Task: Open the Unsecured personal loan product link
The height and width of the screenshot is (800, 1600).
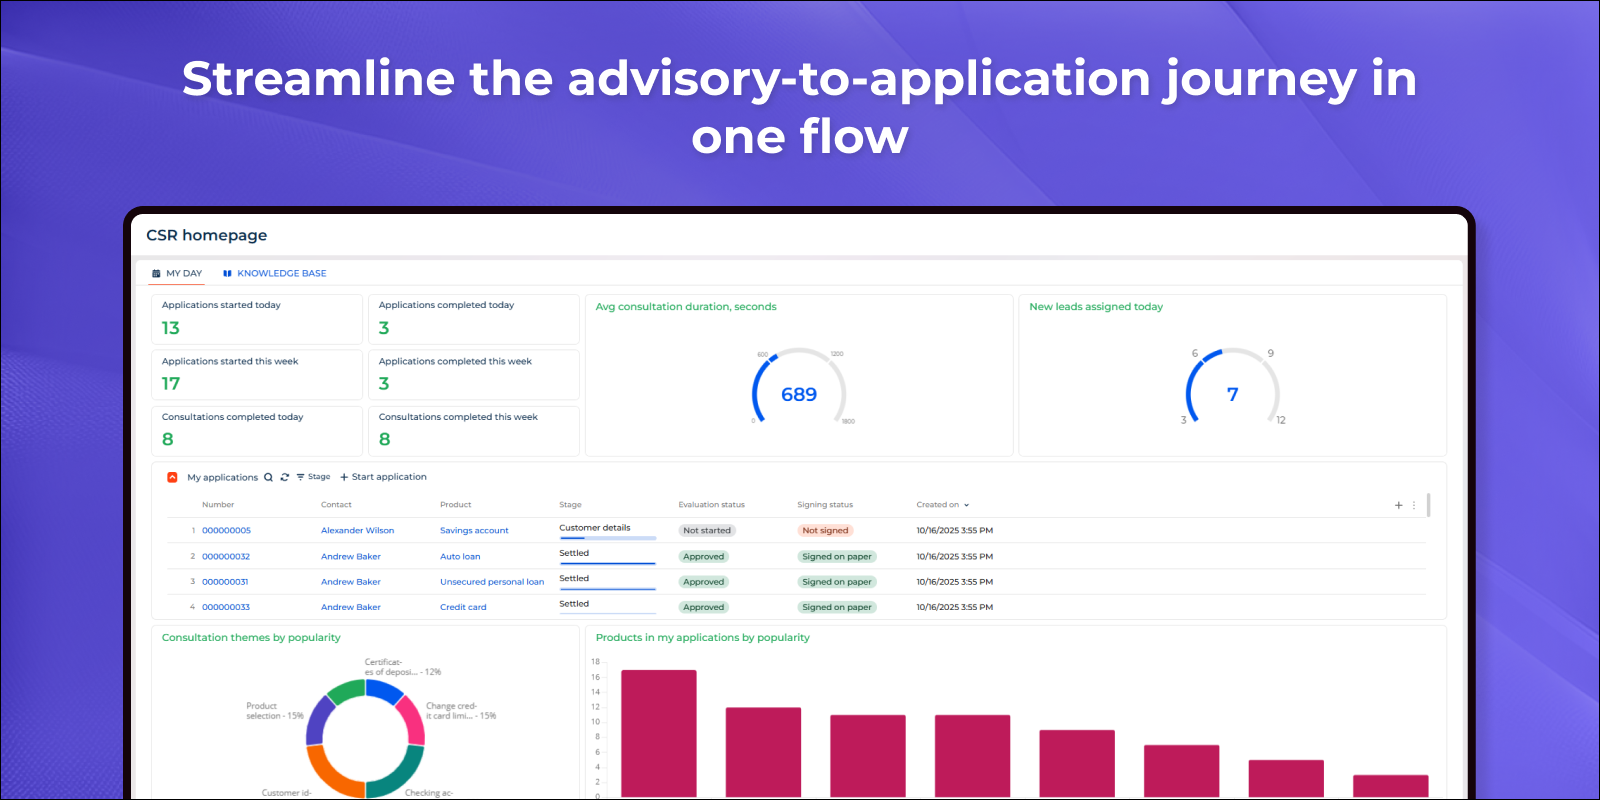Action: click(492, 582)
